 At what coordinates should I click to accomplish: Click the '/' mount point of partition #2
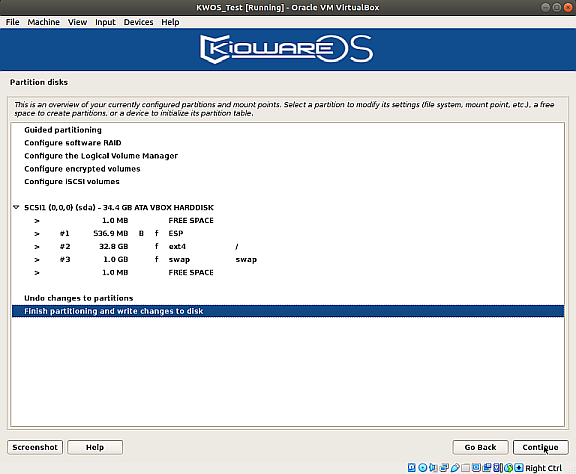pos(237,247)
